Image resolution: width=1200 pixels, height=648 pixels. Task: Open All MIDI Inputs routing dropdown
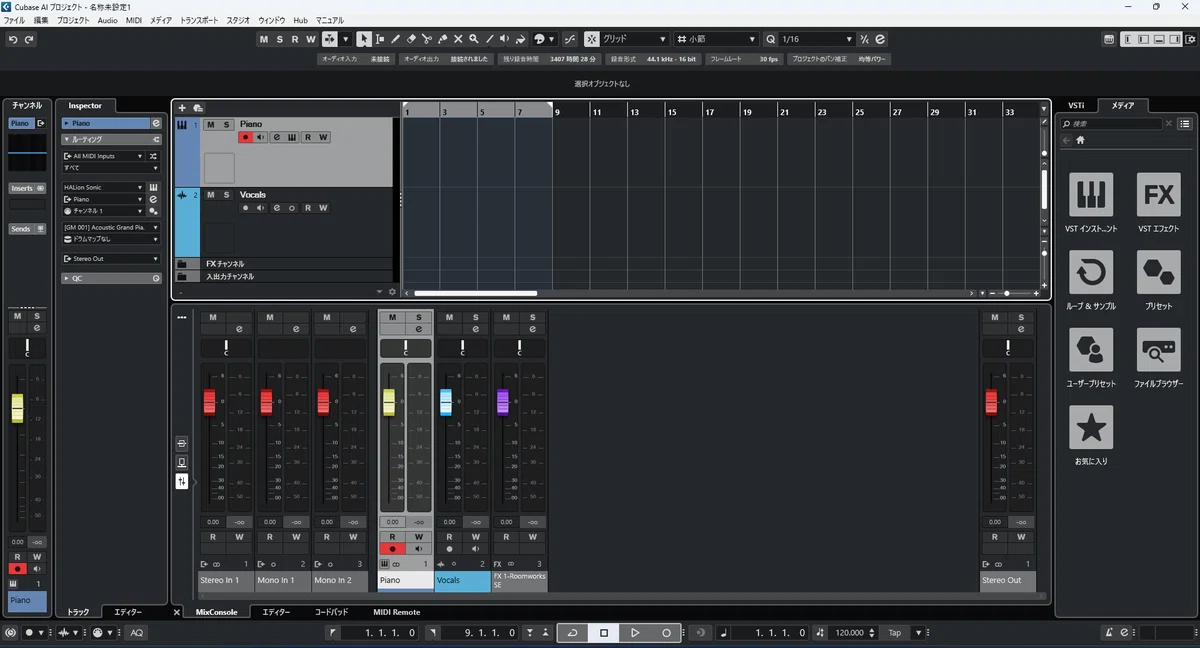103,156
